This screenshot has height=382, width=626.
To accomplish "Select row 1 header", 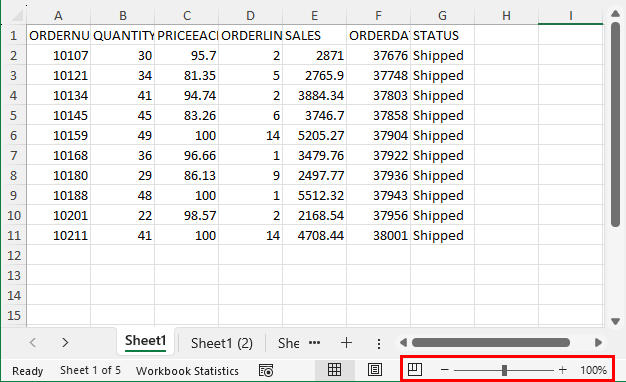I will click(14, 35).
